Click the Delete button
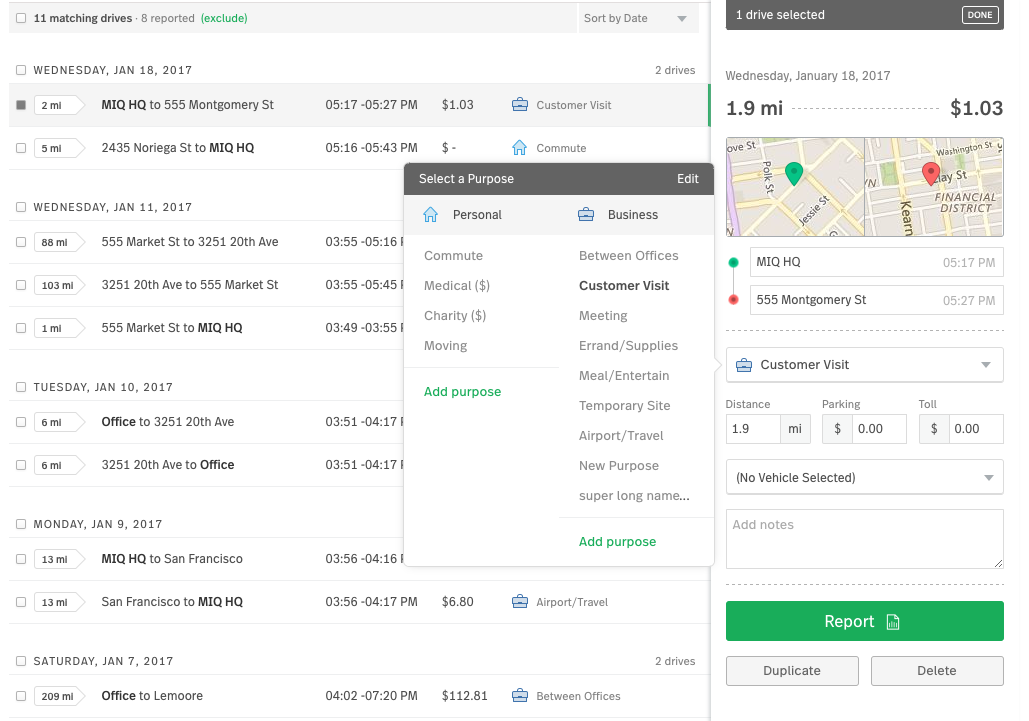This screenshot has width=1029, height=721. (937, 671)
